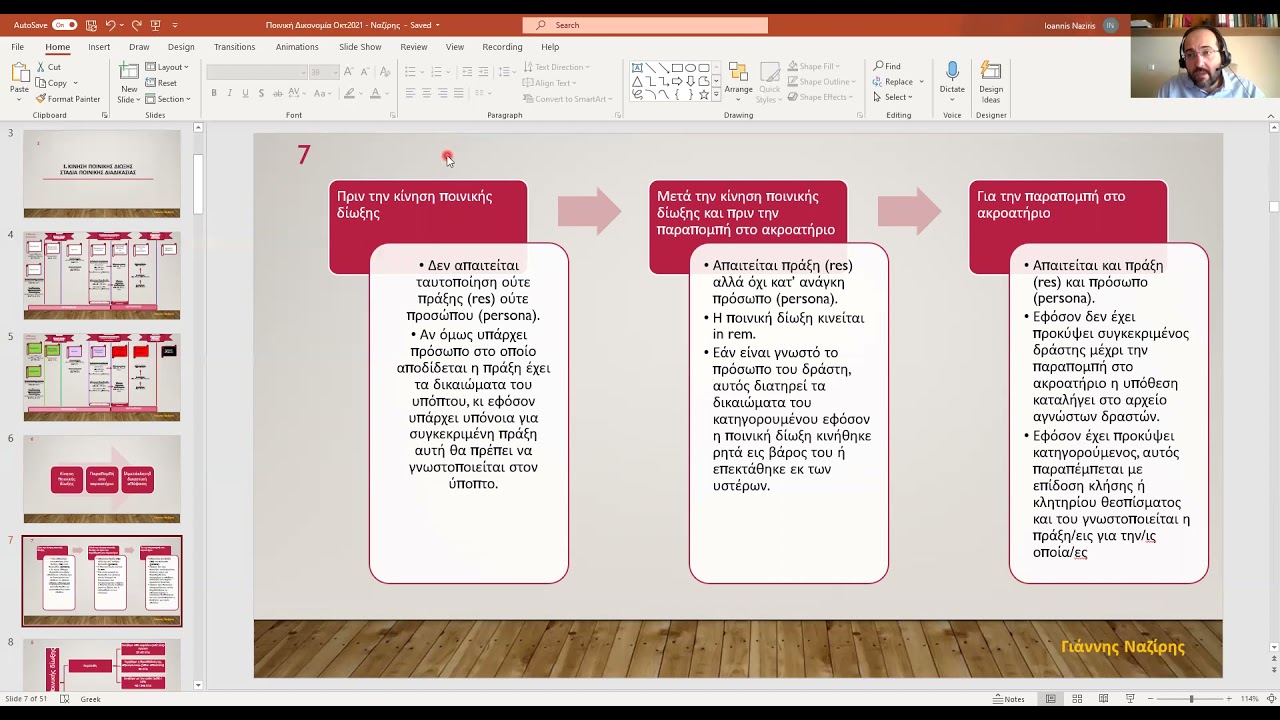Viewport: 1280px width, 720px height.
Task: Open text highlight color arrow
Action: [361, 93]
